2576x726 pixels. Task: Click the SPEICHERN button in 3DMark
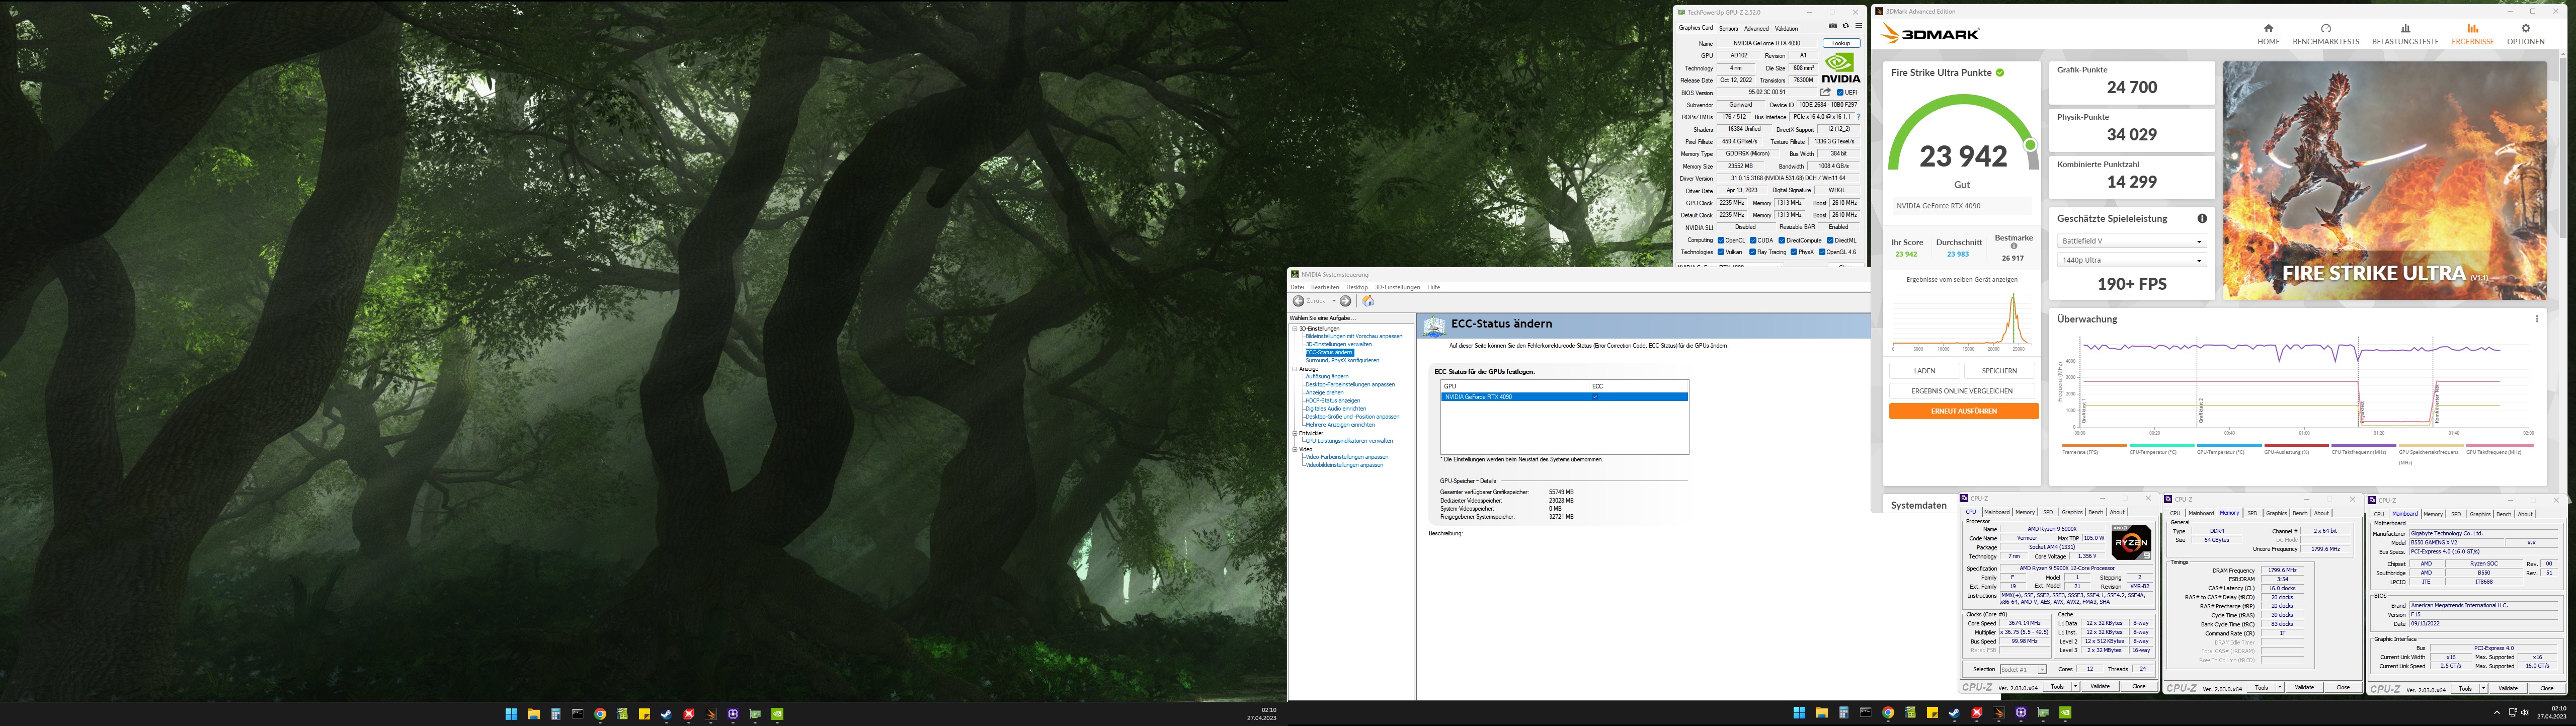click(2000, 371)
